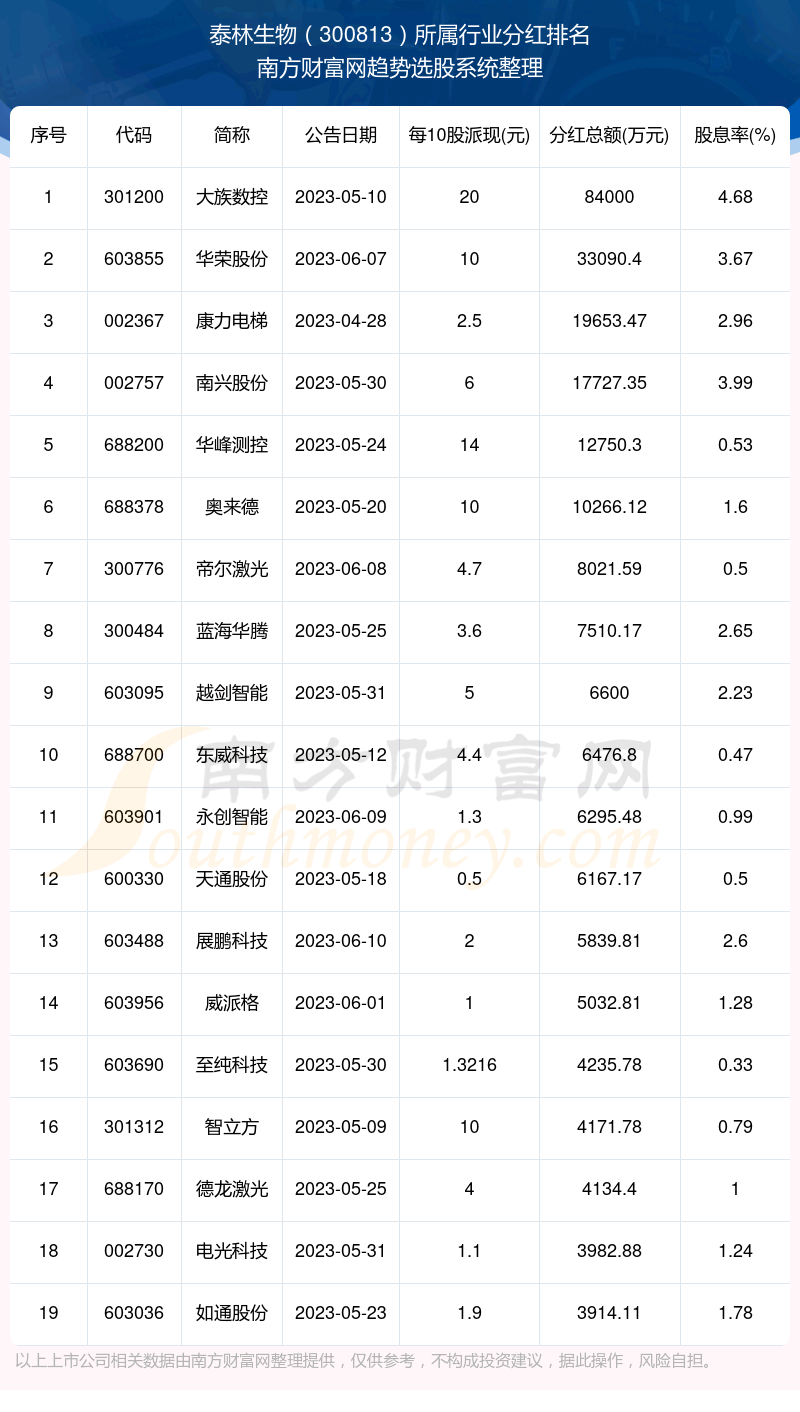
Task: Click stock code 688200
Action: (x=134, y=445)
